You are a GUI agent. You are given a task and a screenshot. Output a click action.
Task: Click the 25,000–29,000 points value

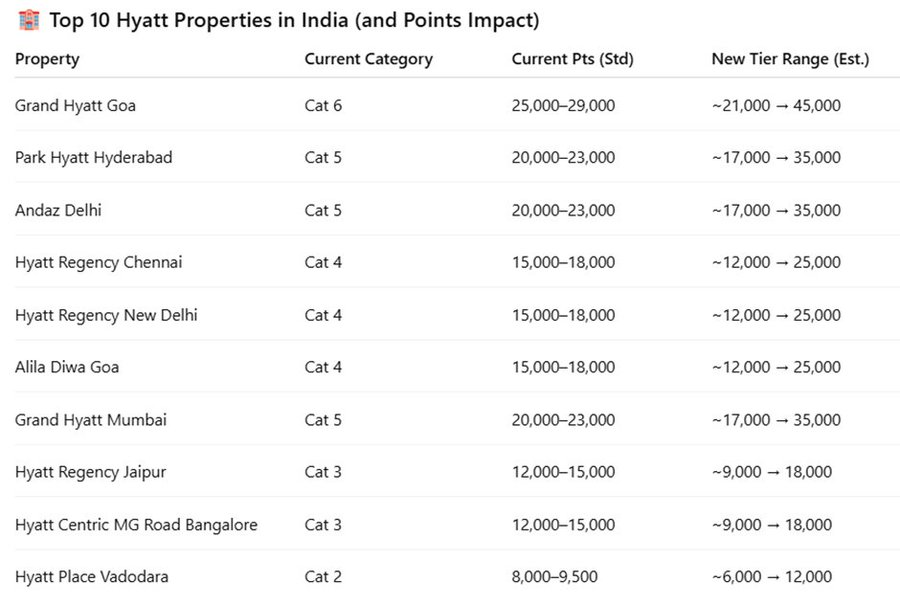[x=563, y=105]
